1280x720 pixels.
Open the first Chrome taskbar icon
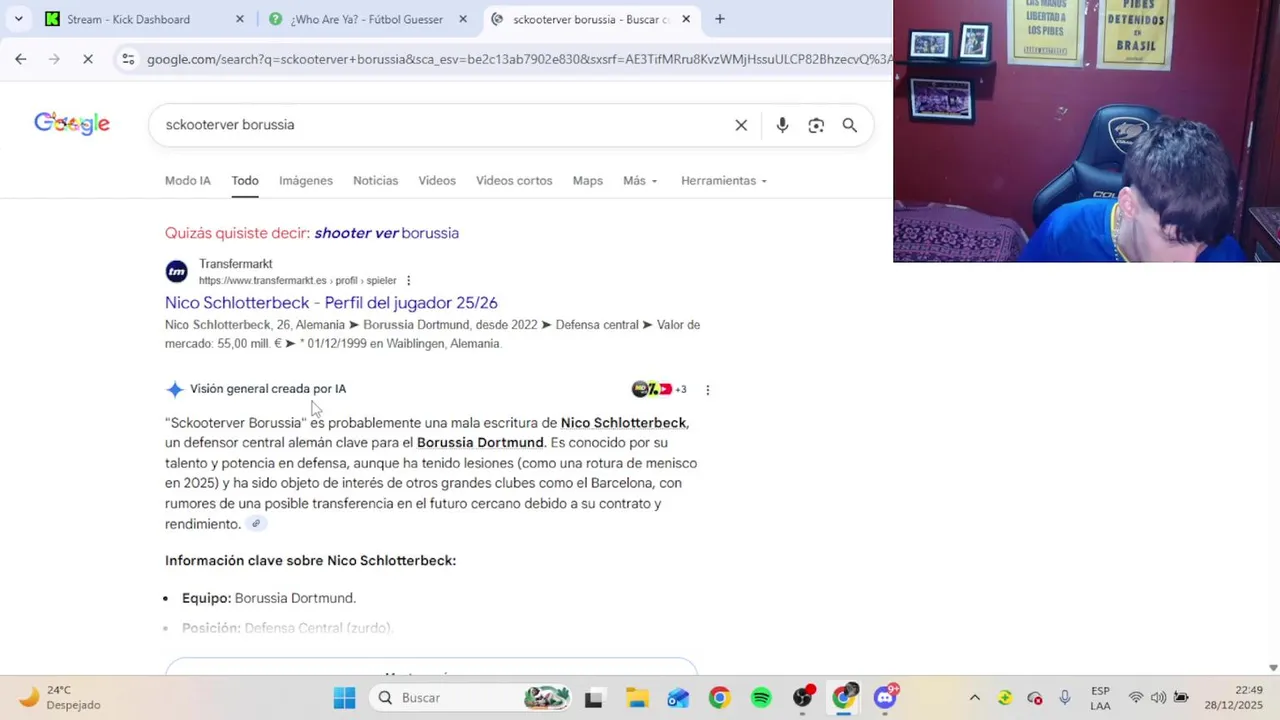point(719,698)
